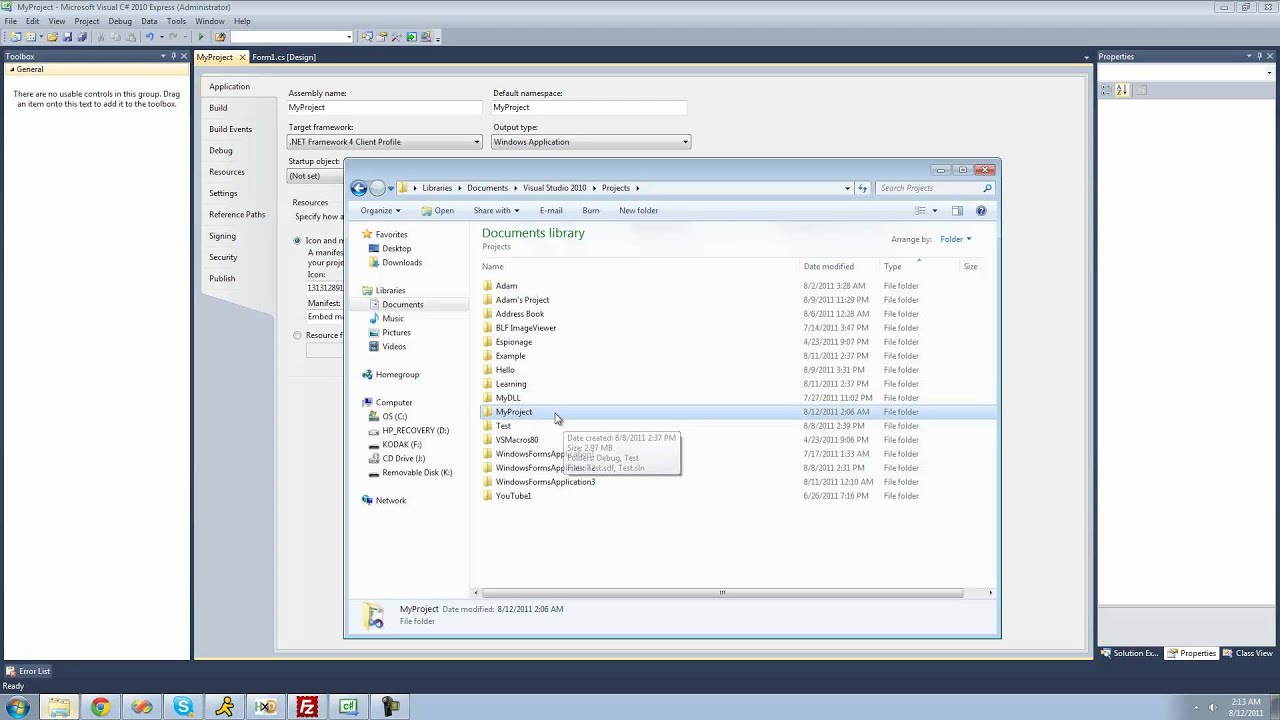This screenshot has height=720, width=1280.
Task: Open the Error List panel tab
Action: [x=27, y=671]
